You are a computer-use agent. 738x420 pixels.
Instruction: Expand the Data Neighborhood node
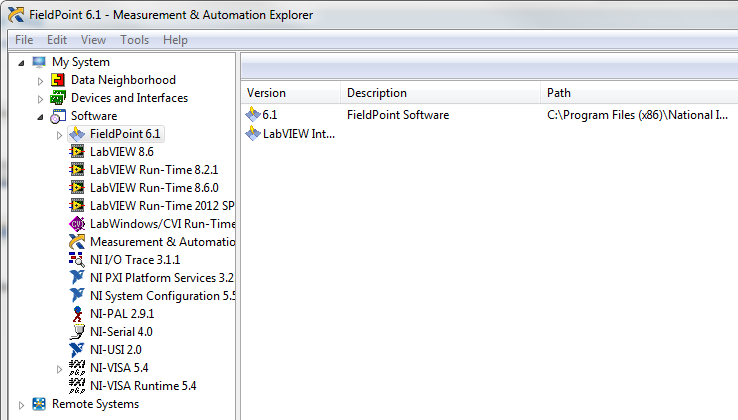pos(40,81)
